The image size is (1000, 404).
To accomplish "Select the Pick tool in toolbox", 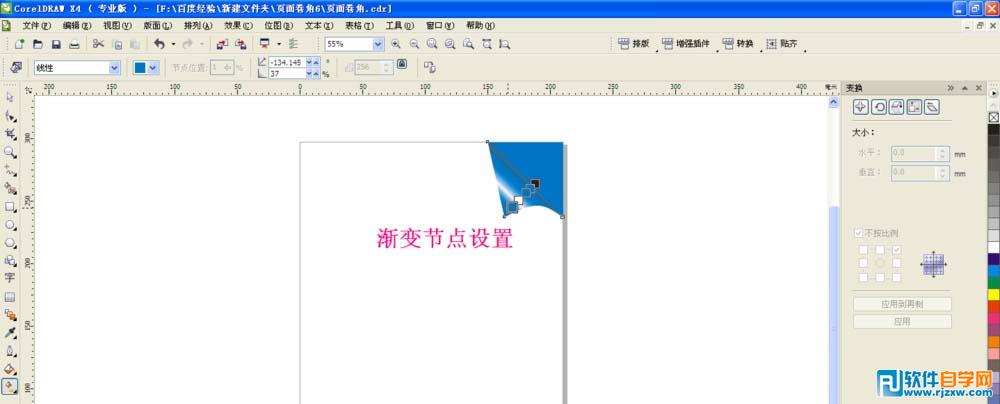I will (10, 98).
